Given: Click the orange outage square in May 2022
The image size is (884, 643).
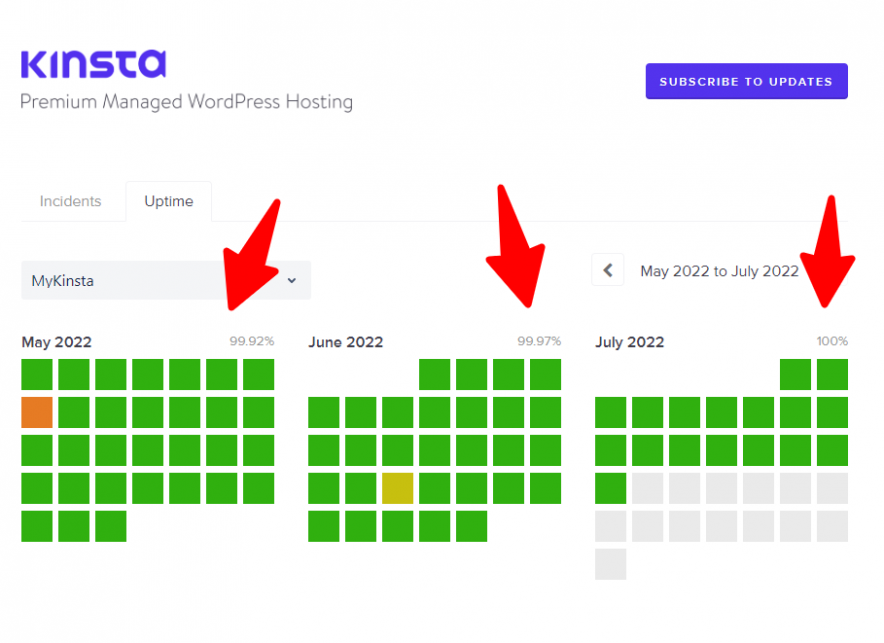Looking at the screenshot, I should click(x=36, y=412).
